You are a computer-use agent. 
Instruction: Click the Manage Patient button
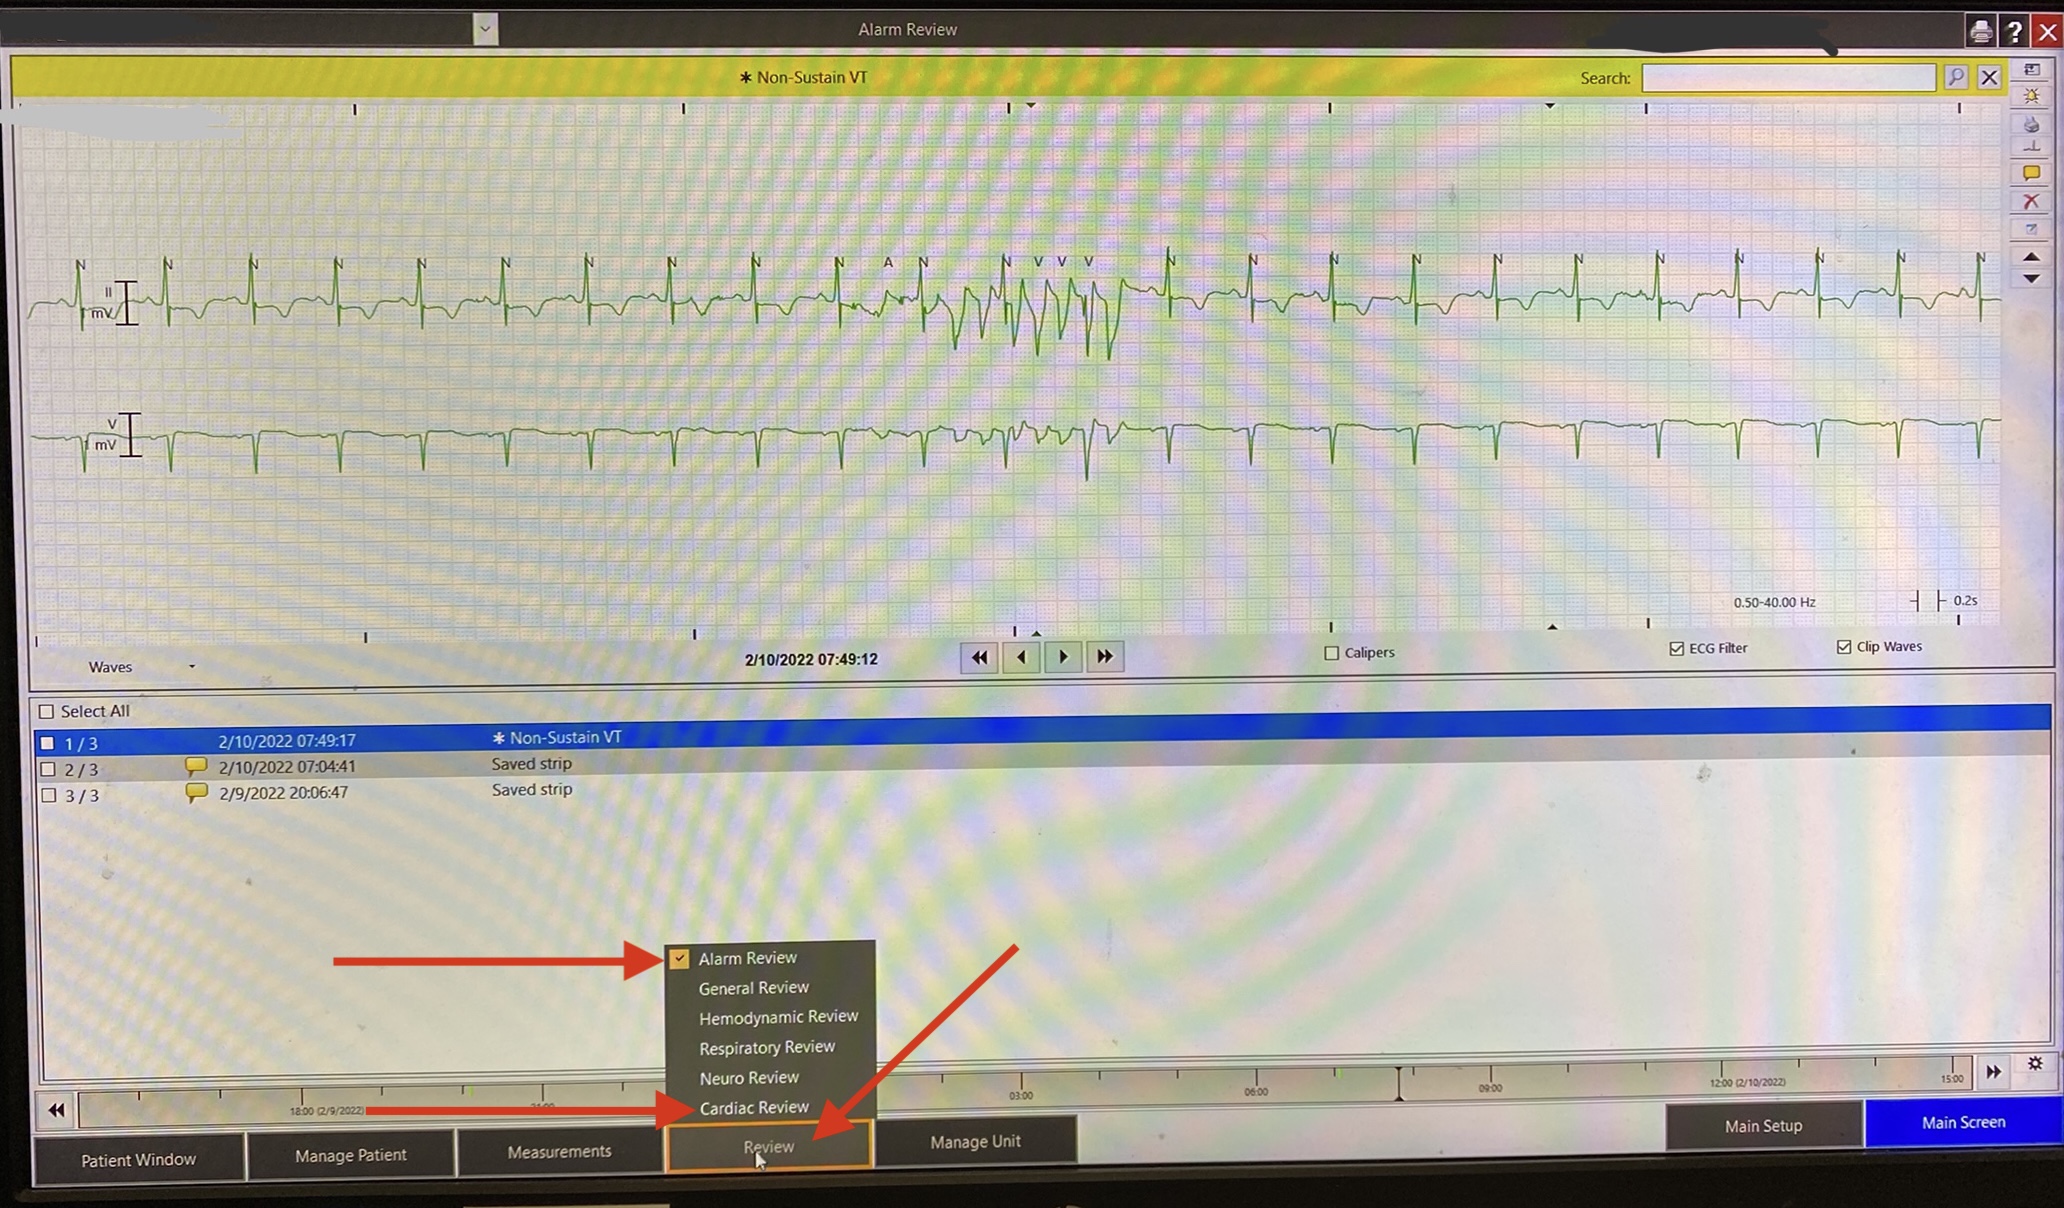tap(351, 1155)
